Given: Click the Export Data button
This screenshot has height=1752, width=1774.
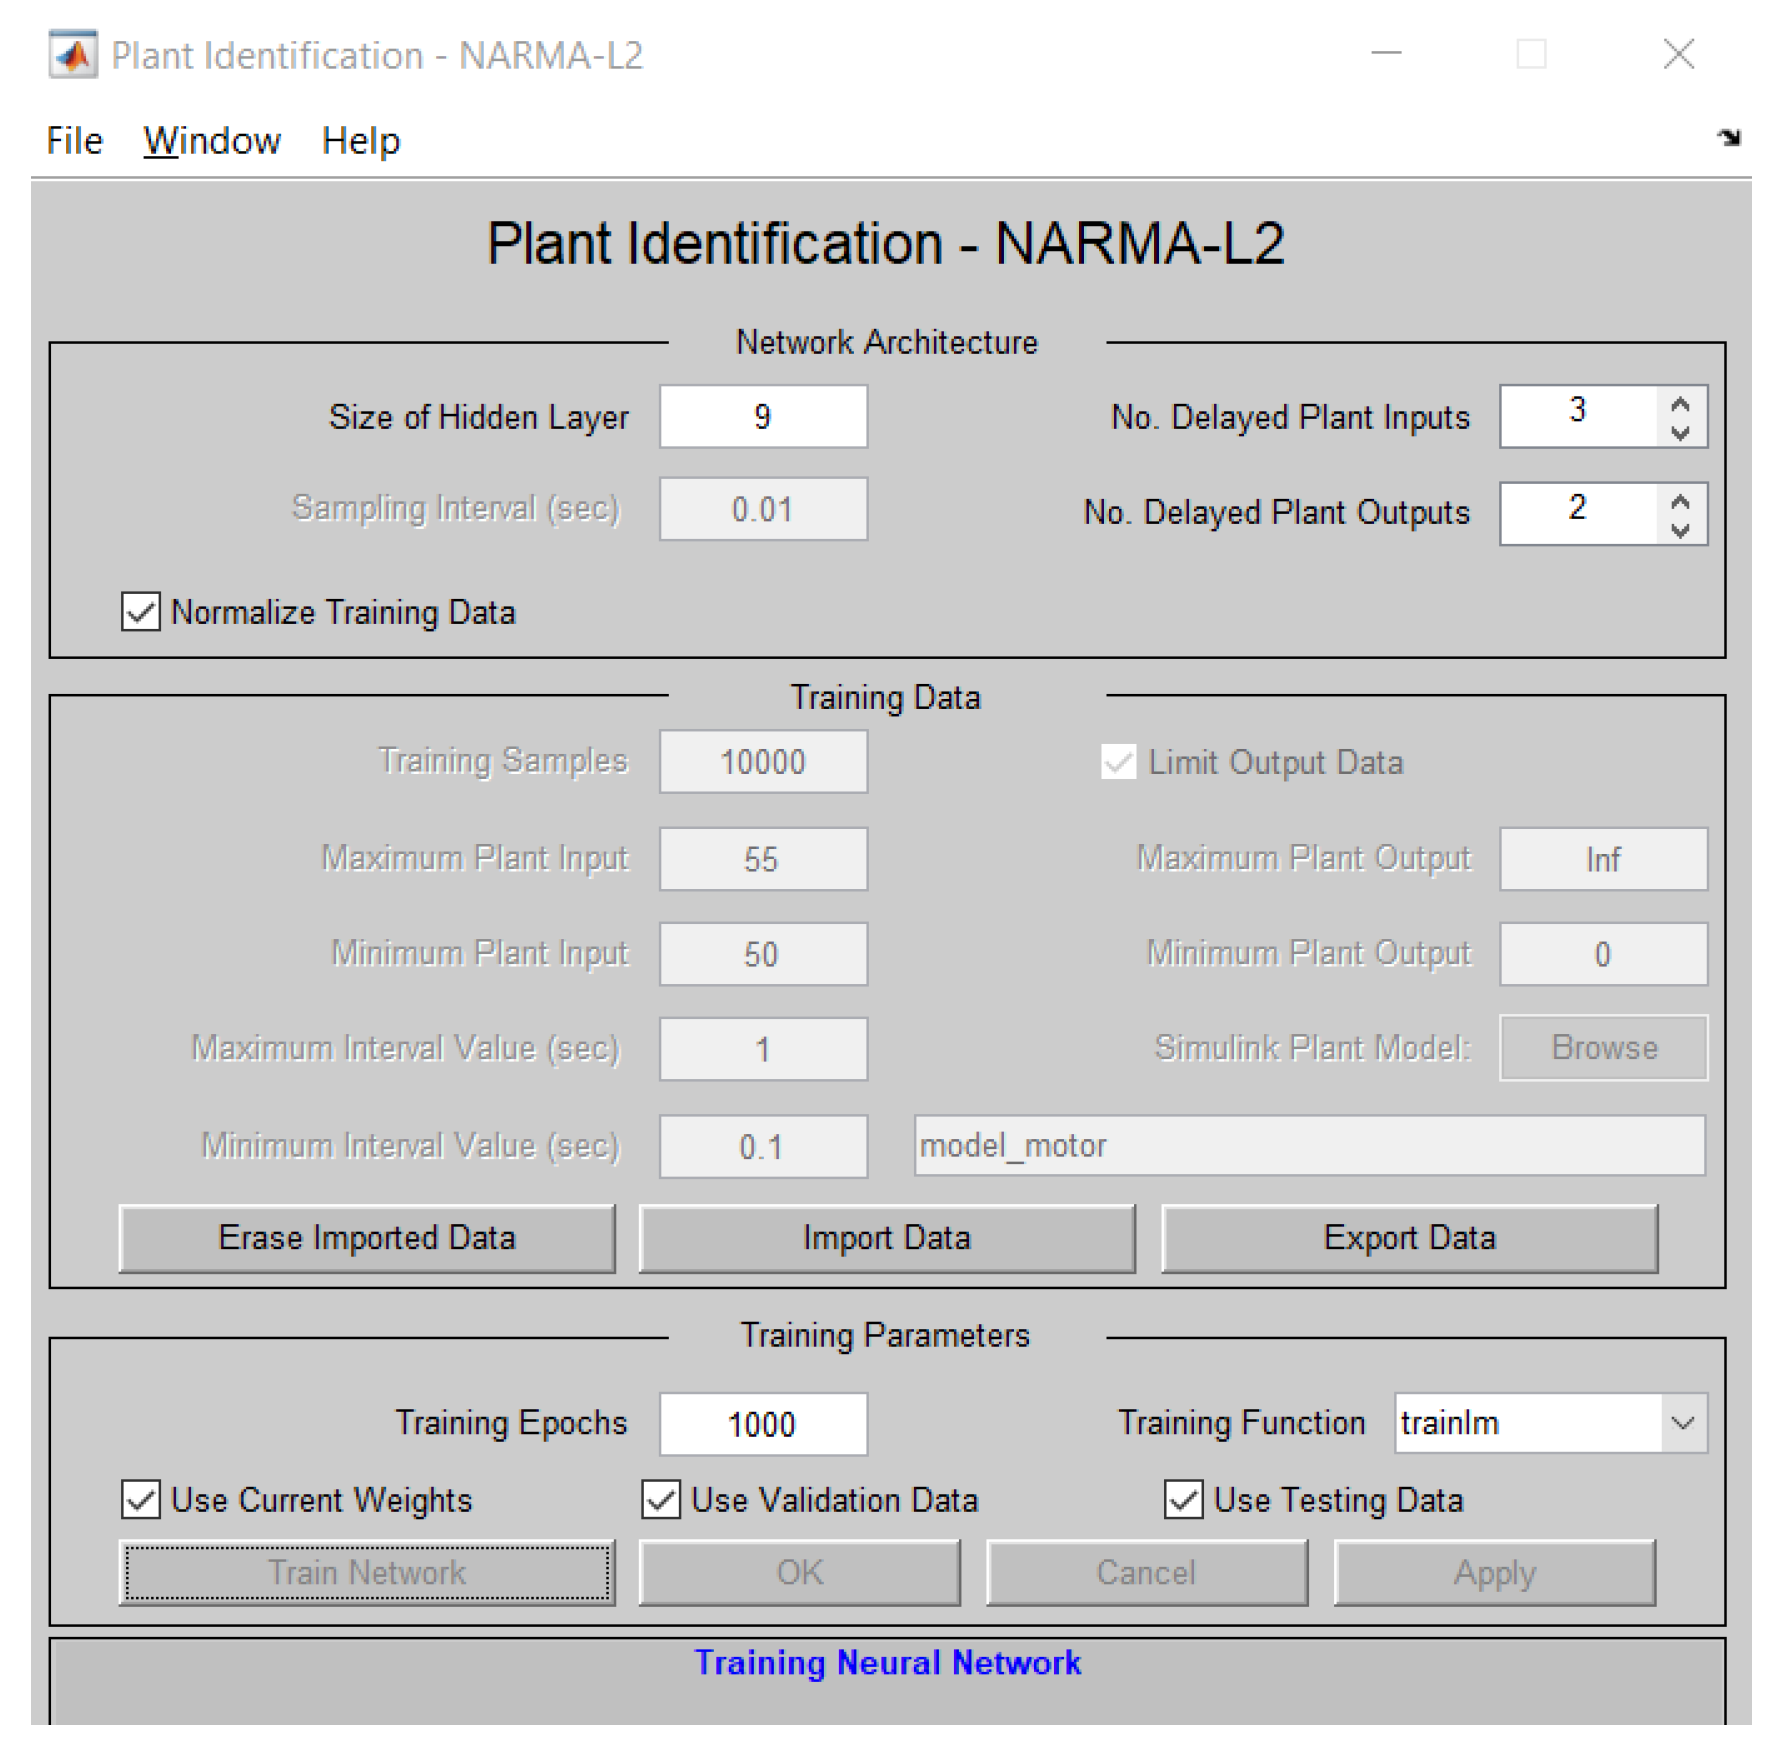Looking at the screenshot, I should (1410, 1238).
